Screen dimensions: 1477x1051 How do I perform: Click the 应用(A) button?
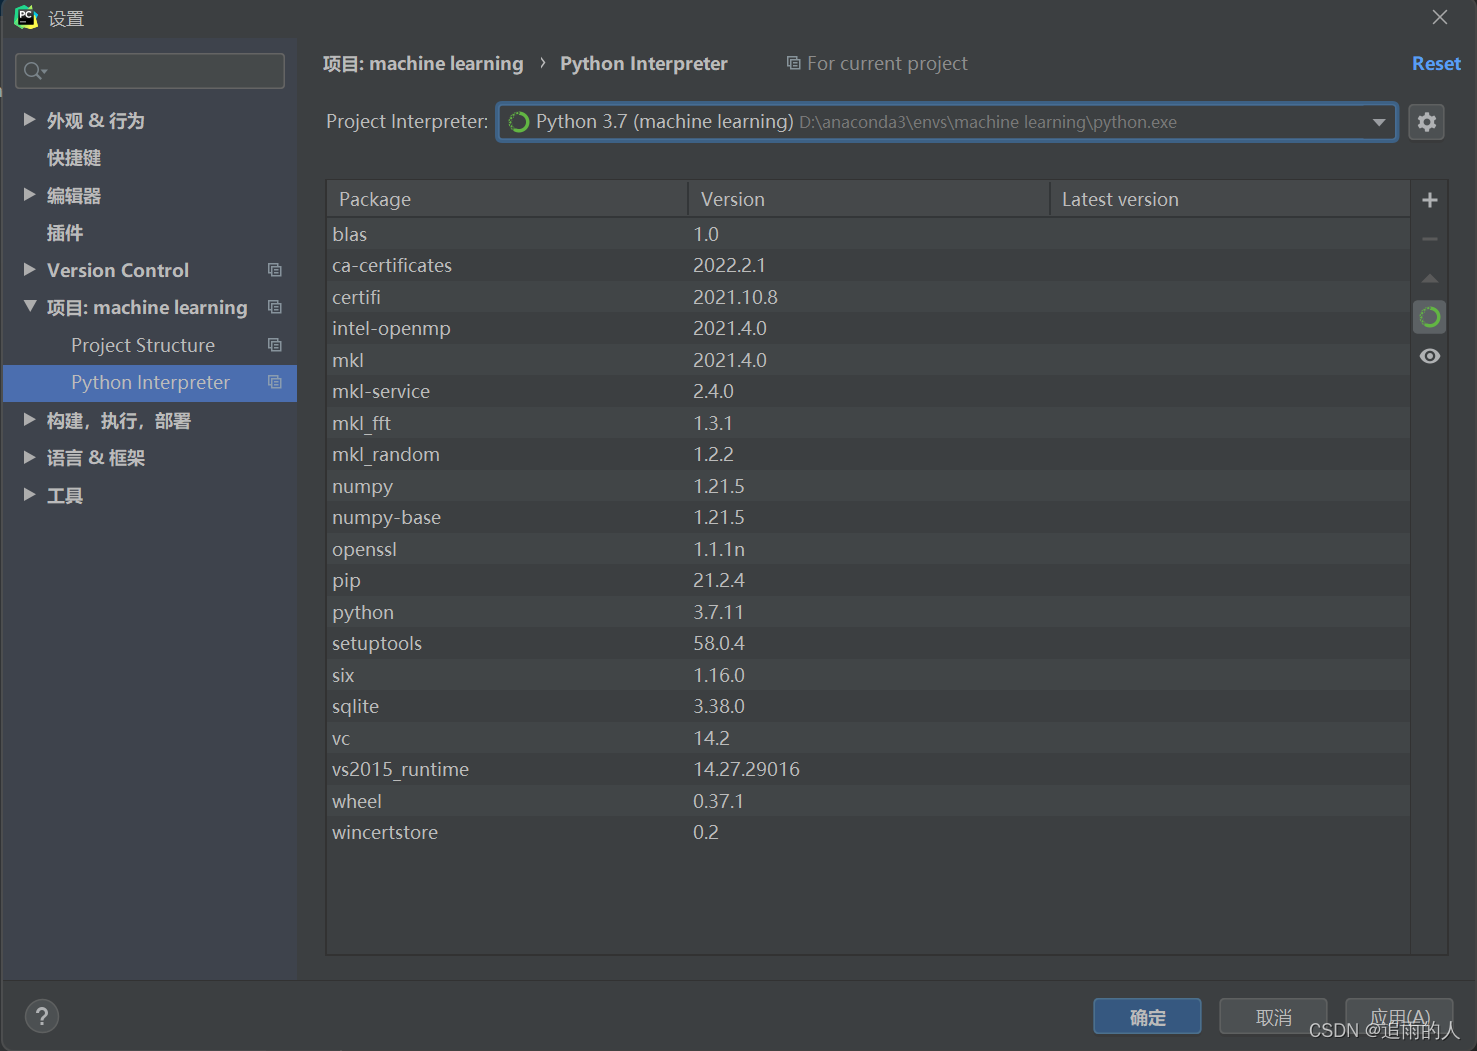click(x=1399, y=1017)
